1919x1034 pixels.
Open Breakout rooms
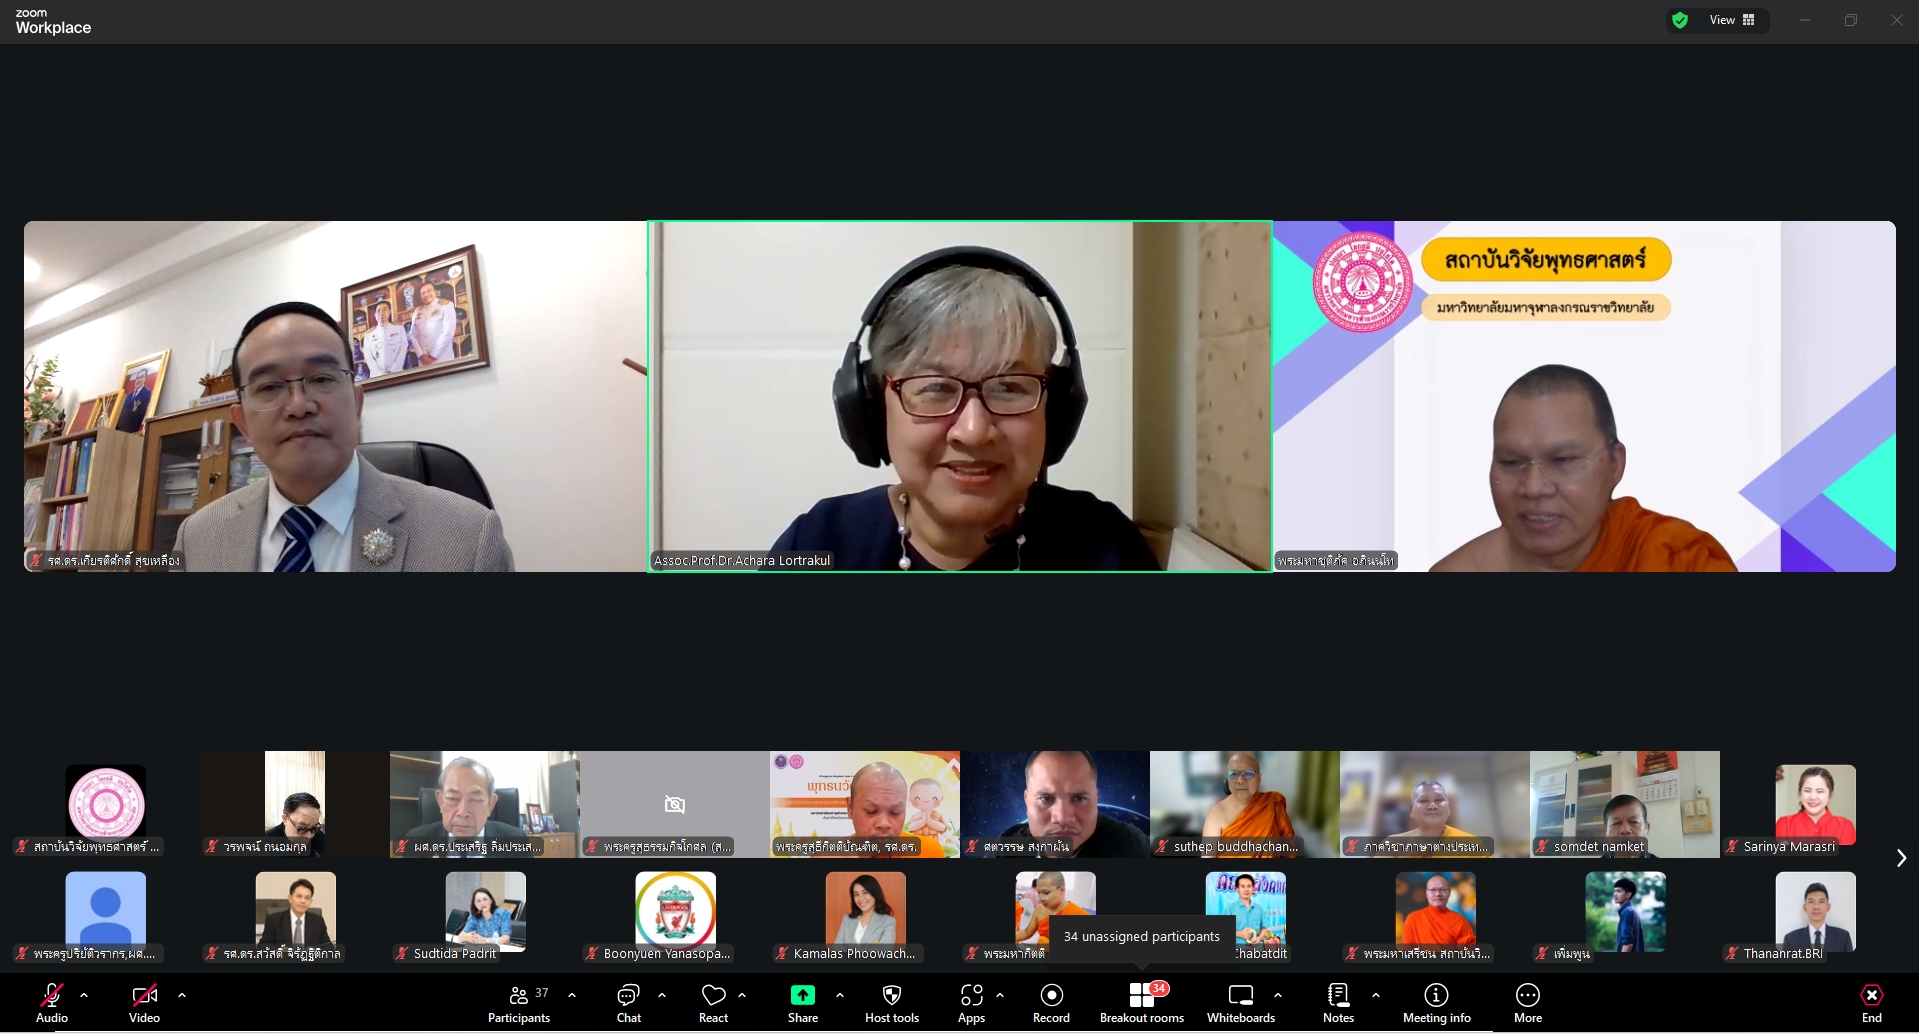(1141, 1003)
